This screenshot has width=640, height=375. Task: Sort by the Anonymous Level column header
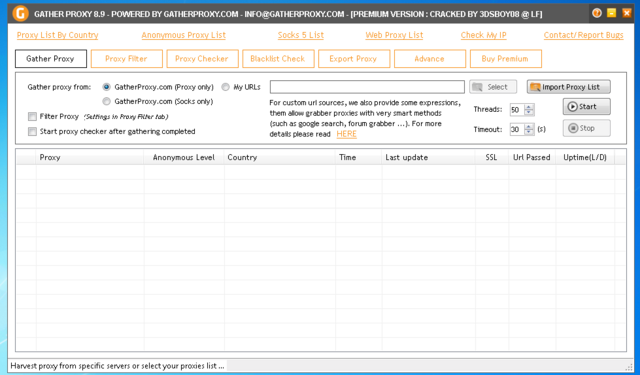coord(184,157)
